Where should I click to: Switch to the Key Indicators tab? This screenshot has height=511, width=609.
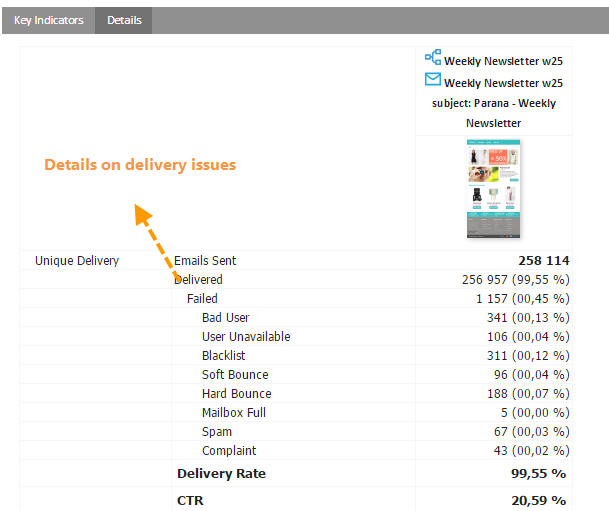(x=49, y=20)
